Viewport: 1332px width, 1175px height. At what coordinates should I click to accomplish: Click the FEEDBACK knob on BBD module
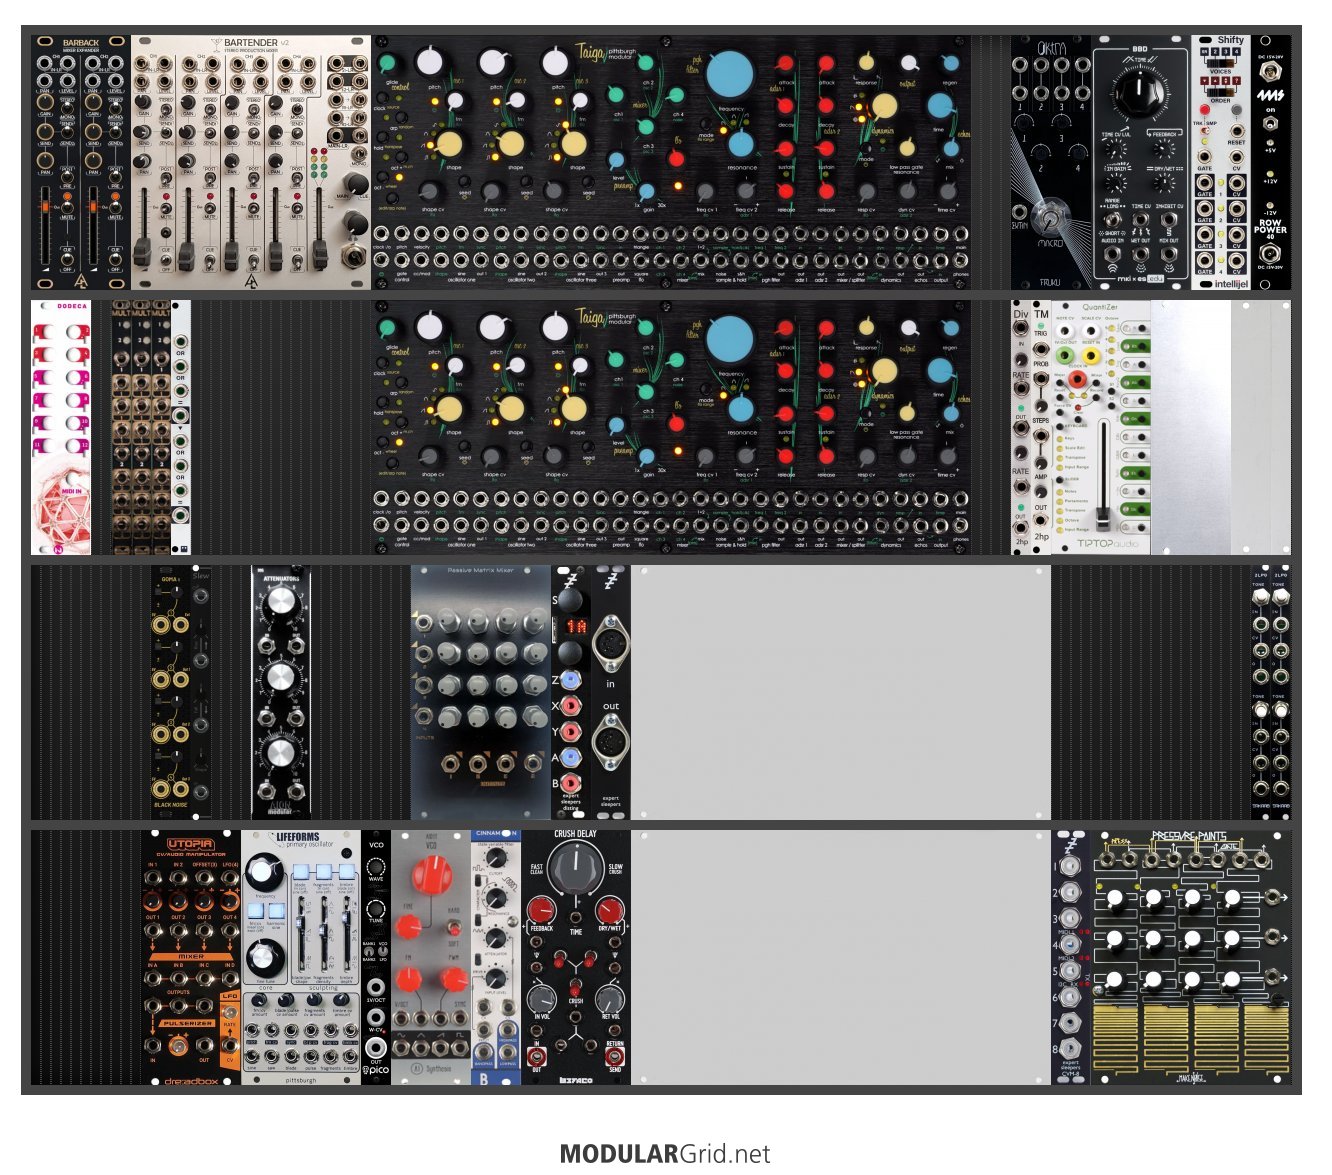tap(1163, 149)
